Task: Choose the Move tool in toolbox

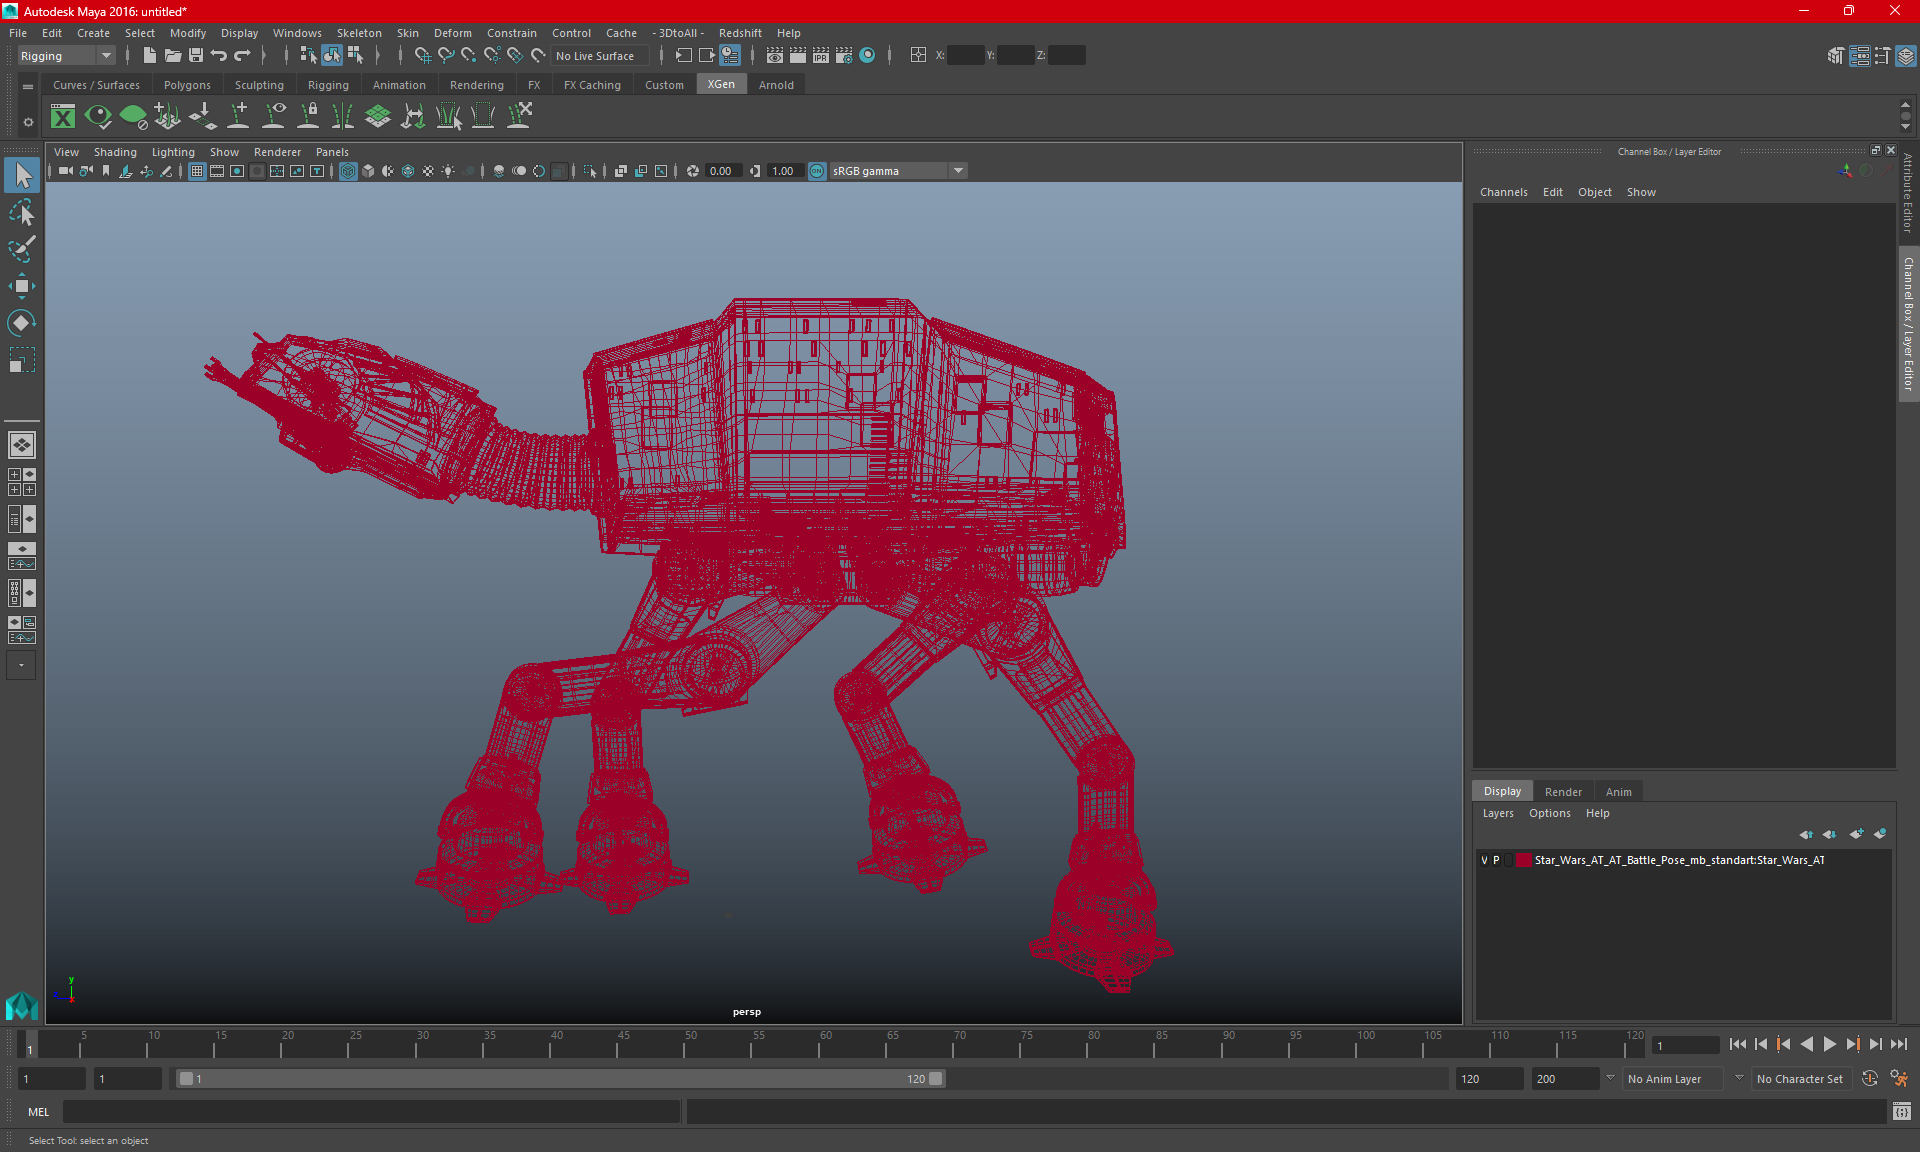Action: pyautogui.click(x=22, y=286)
